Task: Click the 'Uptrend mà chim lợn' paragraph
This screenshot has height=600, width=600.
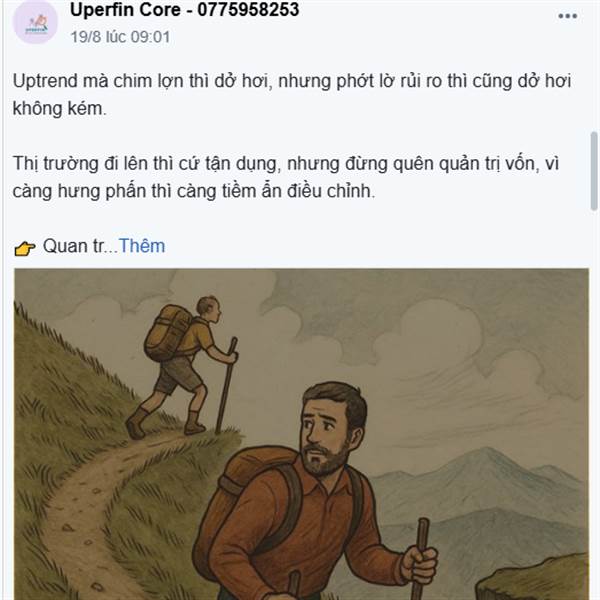Action: pos(292,95)
